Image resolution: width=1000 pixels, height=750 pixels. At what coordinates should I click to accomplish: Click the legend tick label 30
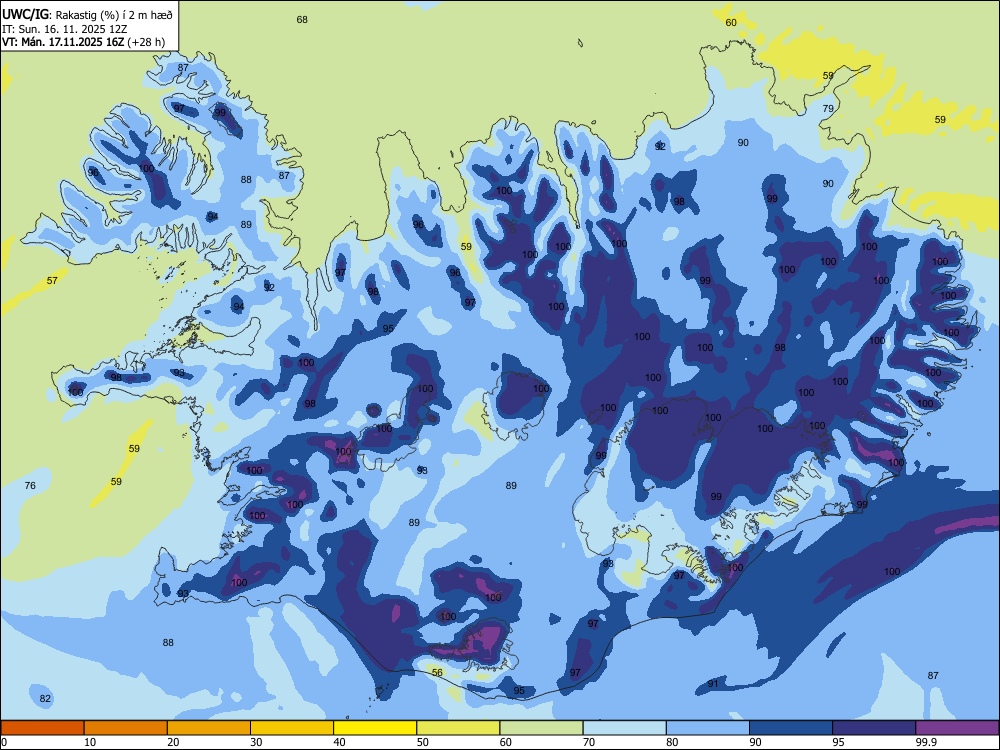[256, 742]
